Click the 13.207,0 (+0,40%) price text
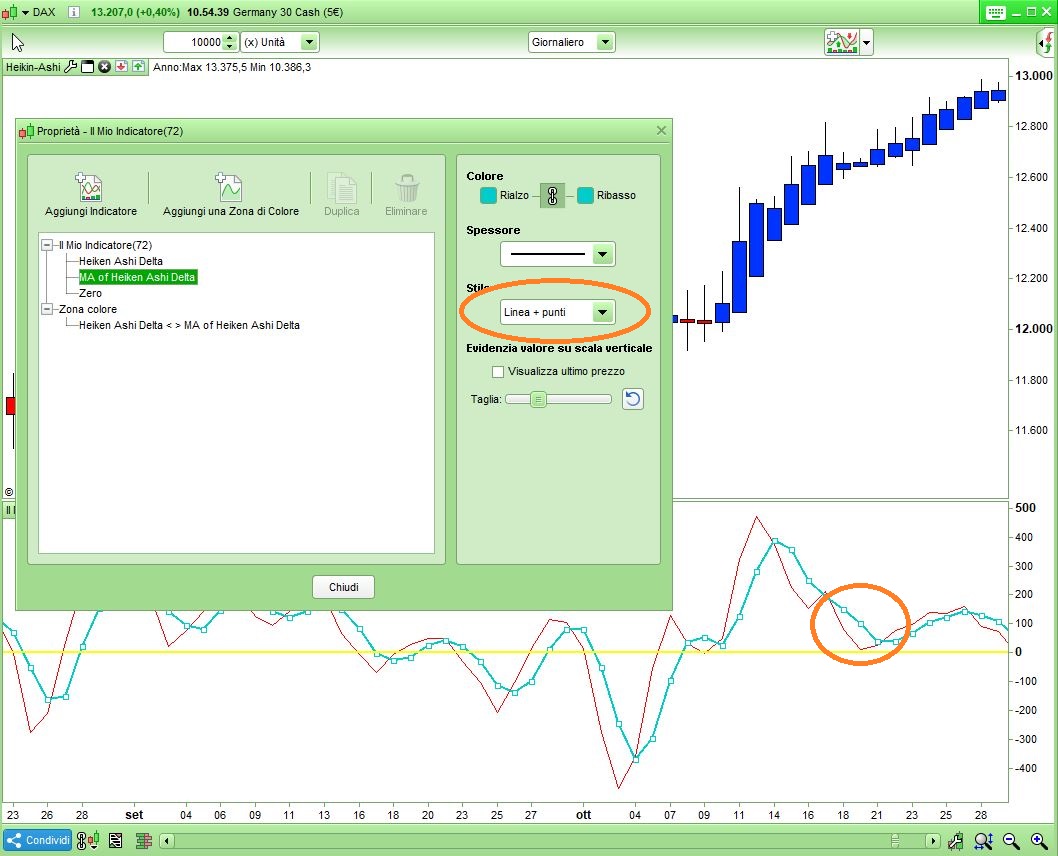1058x856 pixels. pos(135,12)
